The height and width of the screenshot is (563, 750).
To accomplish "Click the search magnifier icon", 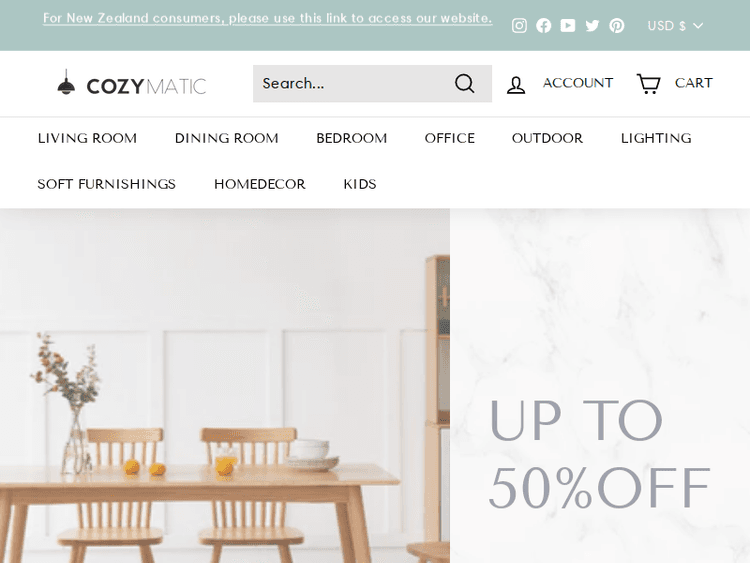I will tap(464, 83).
